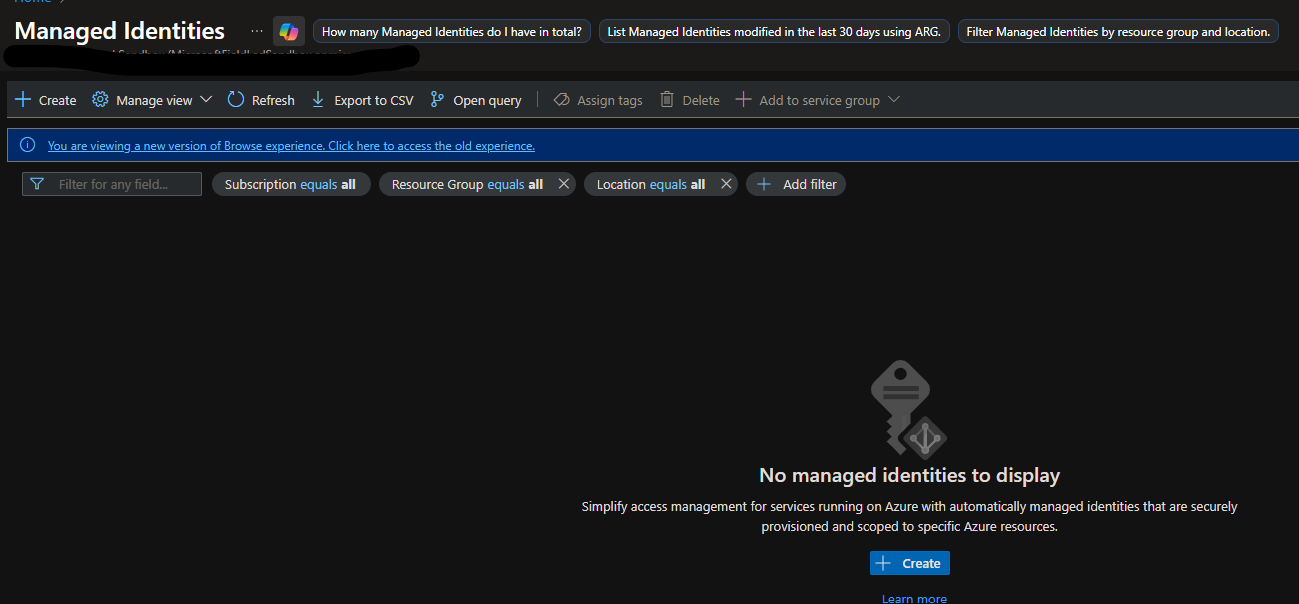The height and width of the screenshot is (604, 1299).
Task: Remove the Location filter
Action: point(726,184)
